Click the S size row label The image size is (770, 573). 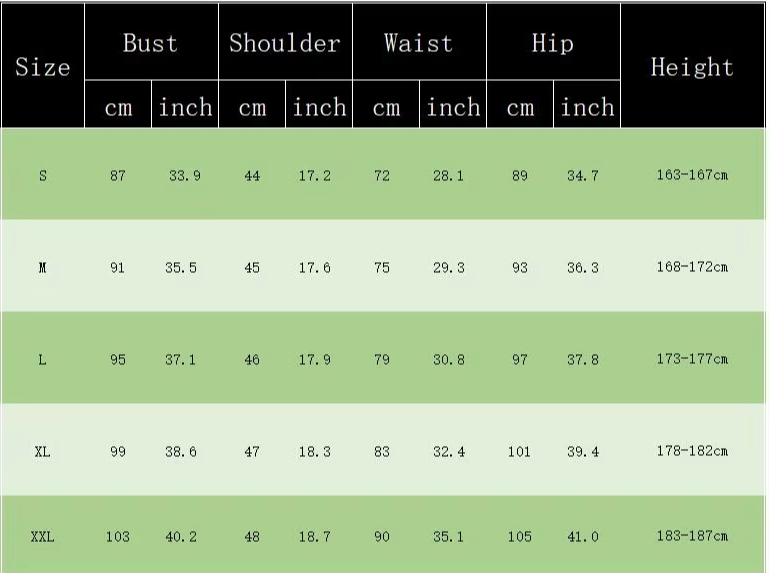click(x=43, y=176)
